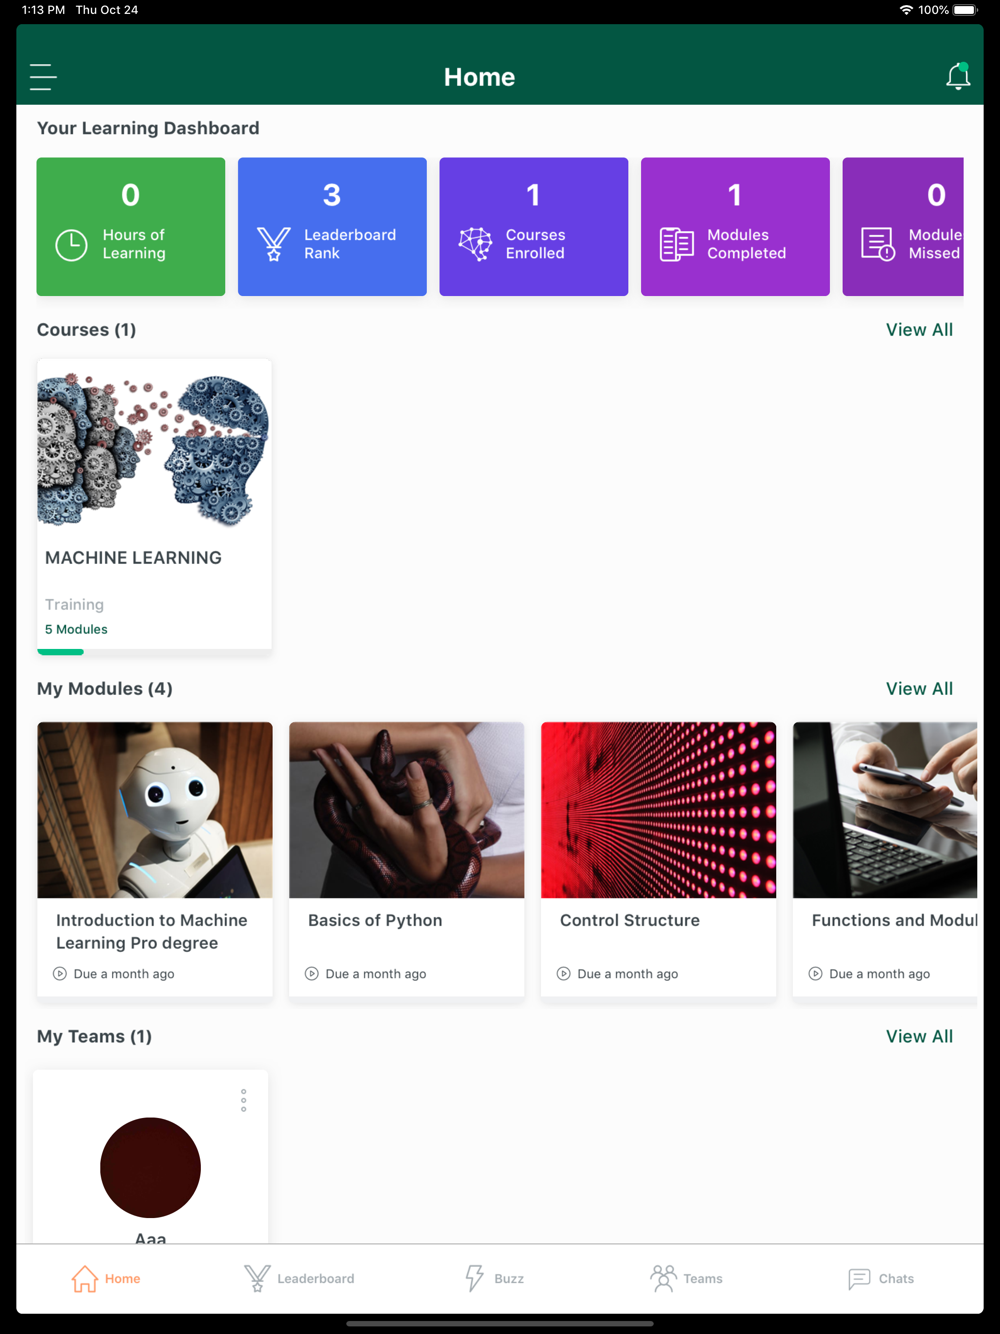The height and width of the screenshot is (1334, 1000).
Task: Tap the brain icon in Courses Enrolled card
Action: pos(475,244)
